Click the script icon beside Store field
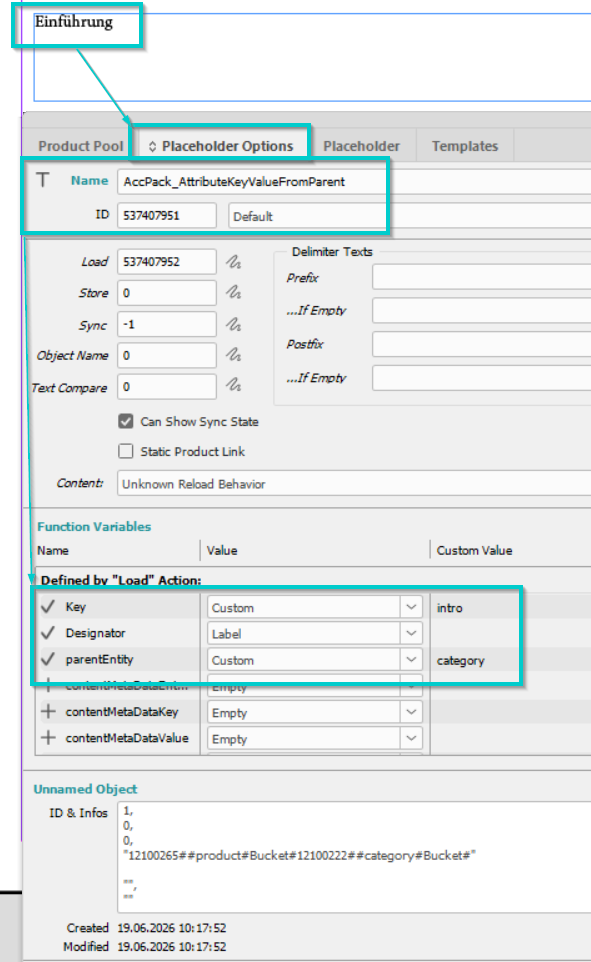Image resolution: width=591 pixels, height=962 pixels. pos(233,293)
